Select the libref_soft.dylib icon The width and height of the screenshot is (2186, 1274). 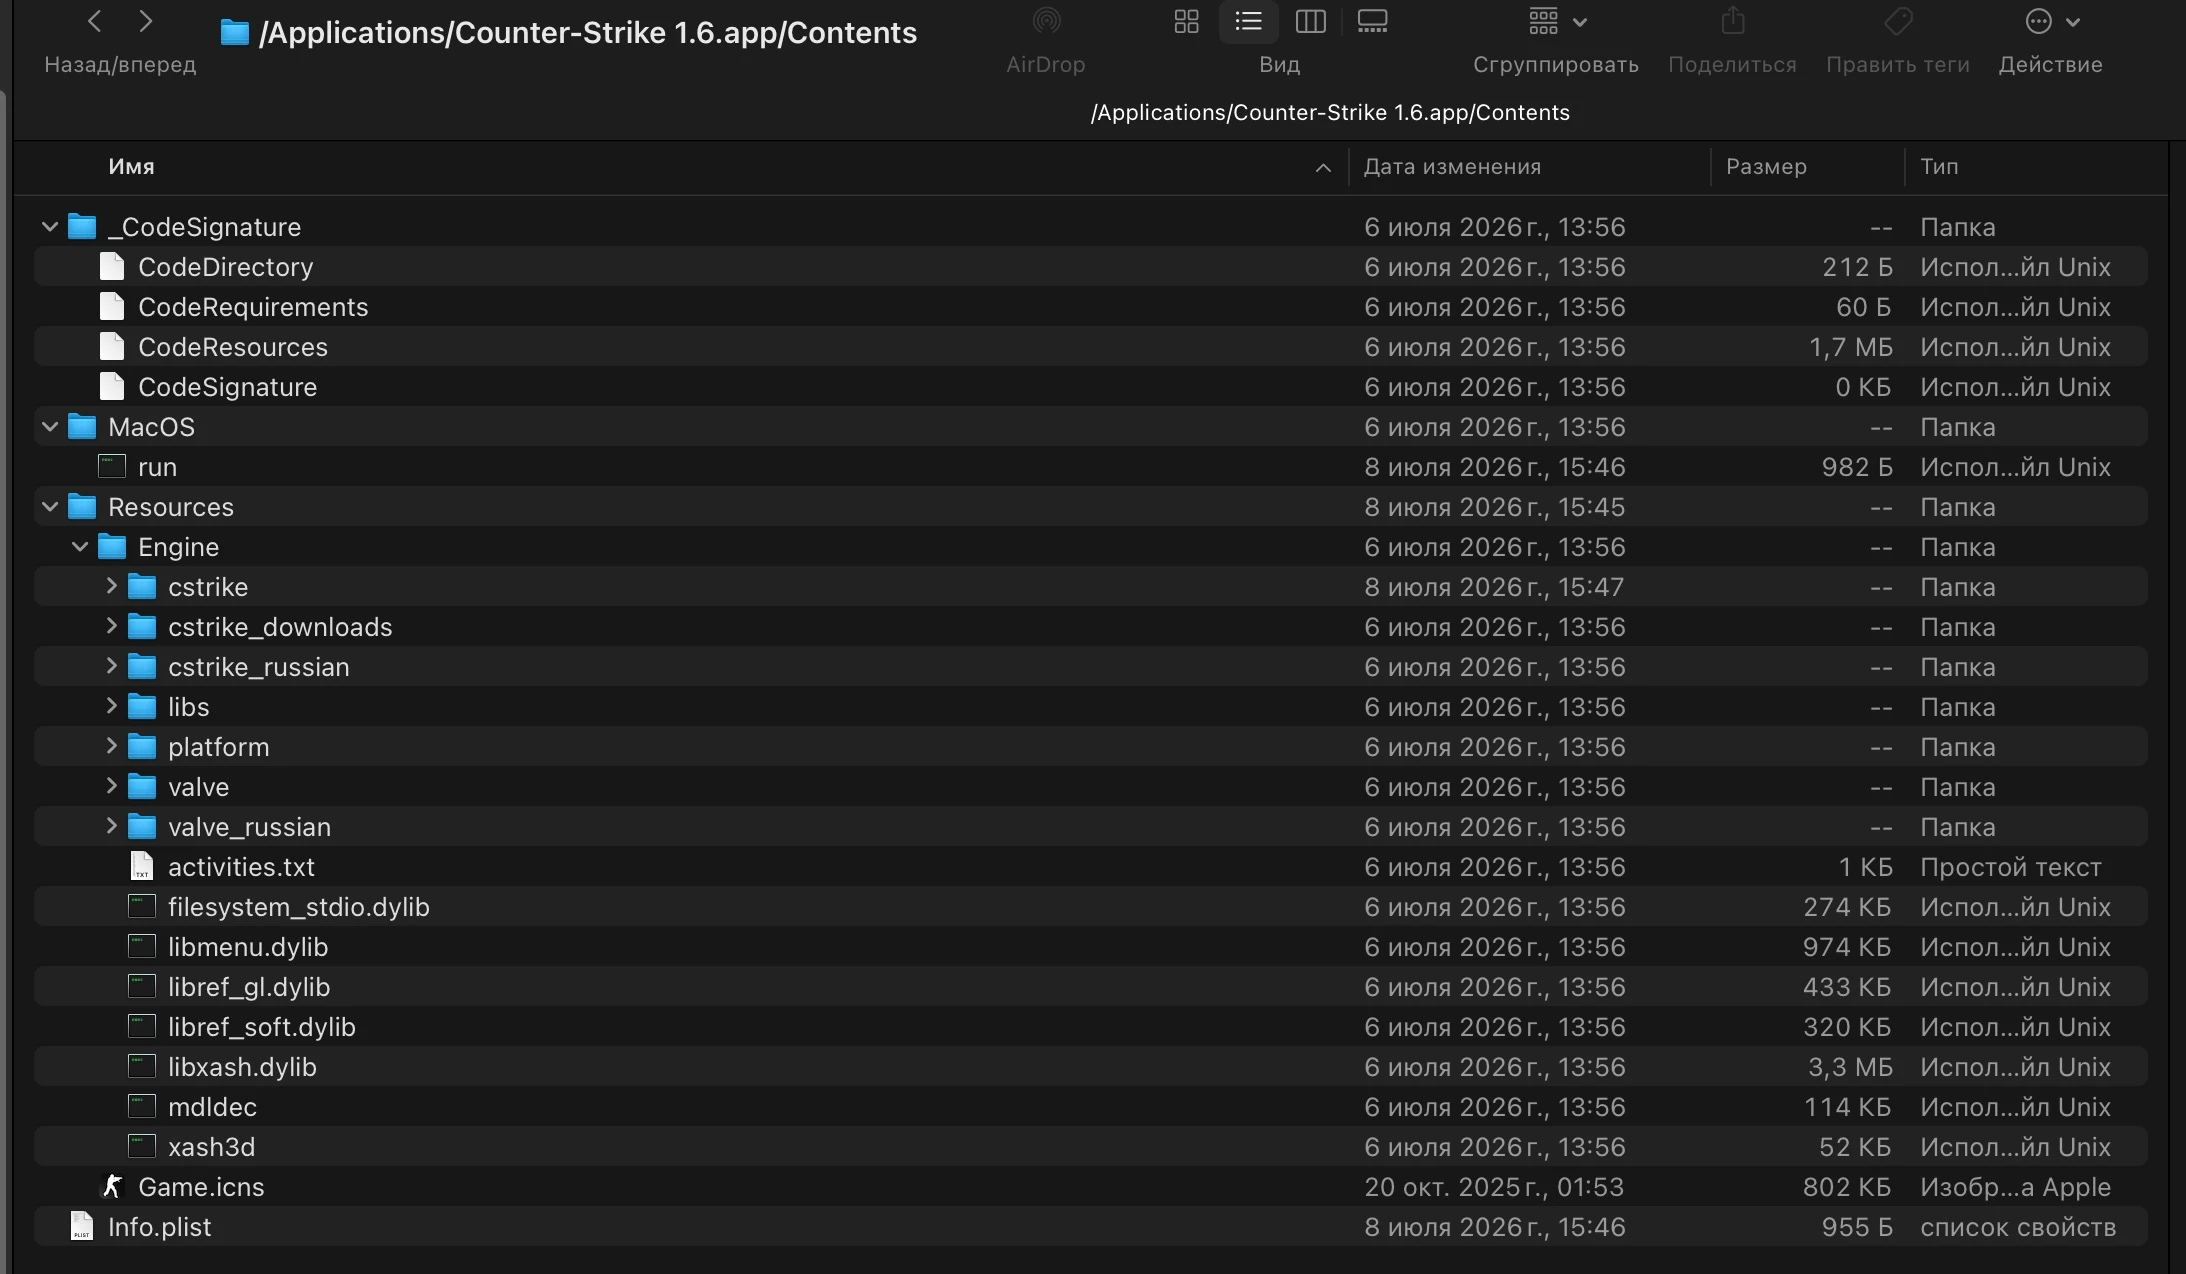coord(142,1026)
